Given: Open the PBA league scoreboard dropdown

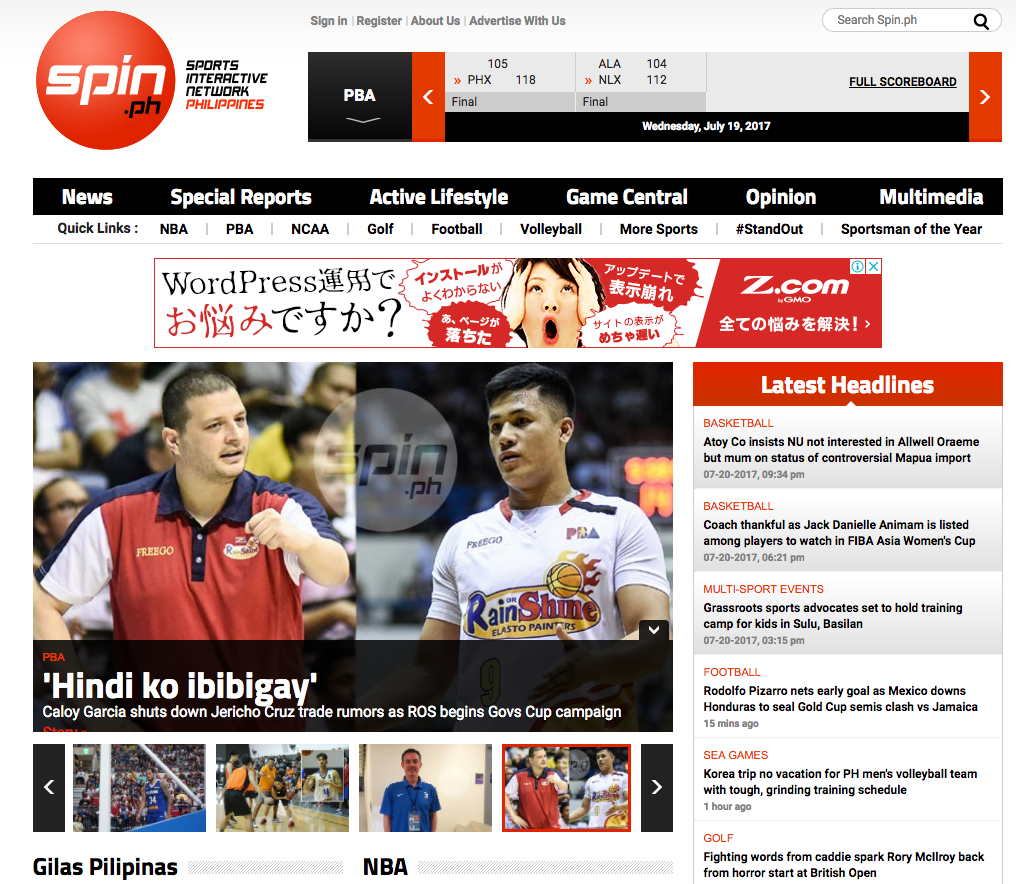Looking at the screenshot, I should [x=360, y=97].
